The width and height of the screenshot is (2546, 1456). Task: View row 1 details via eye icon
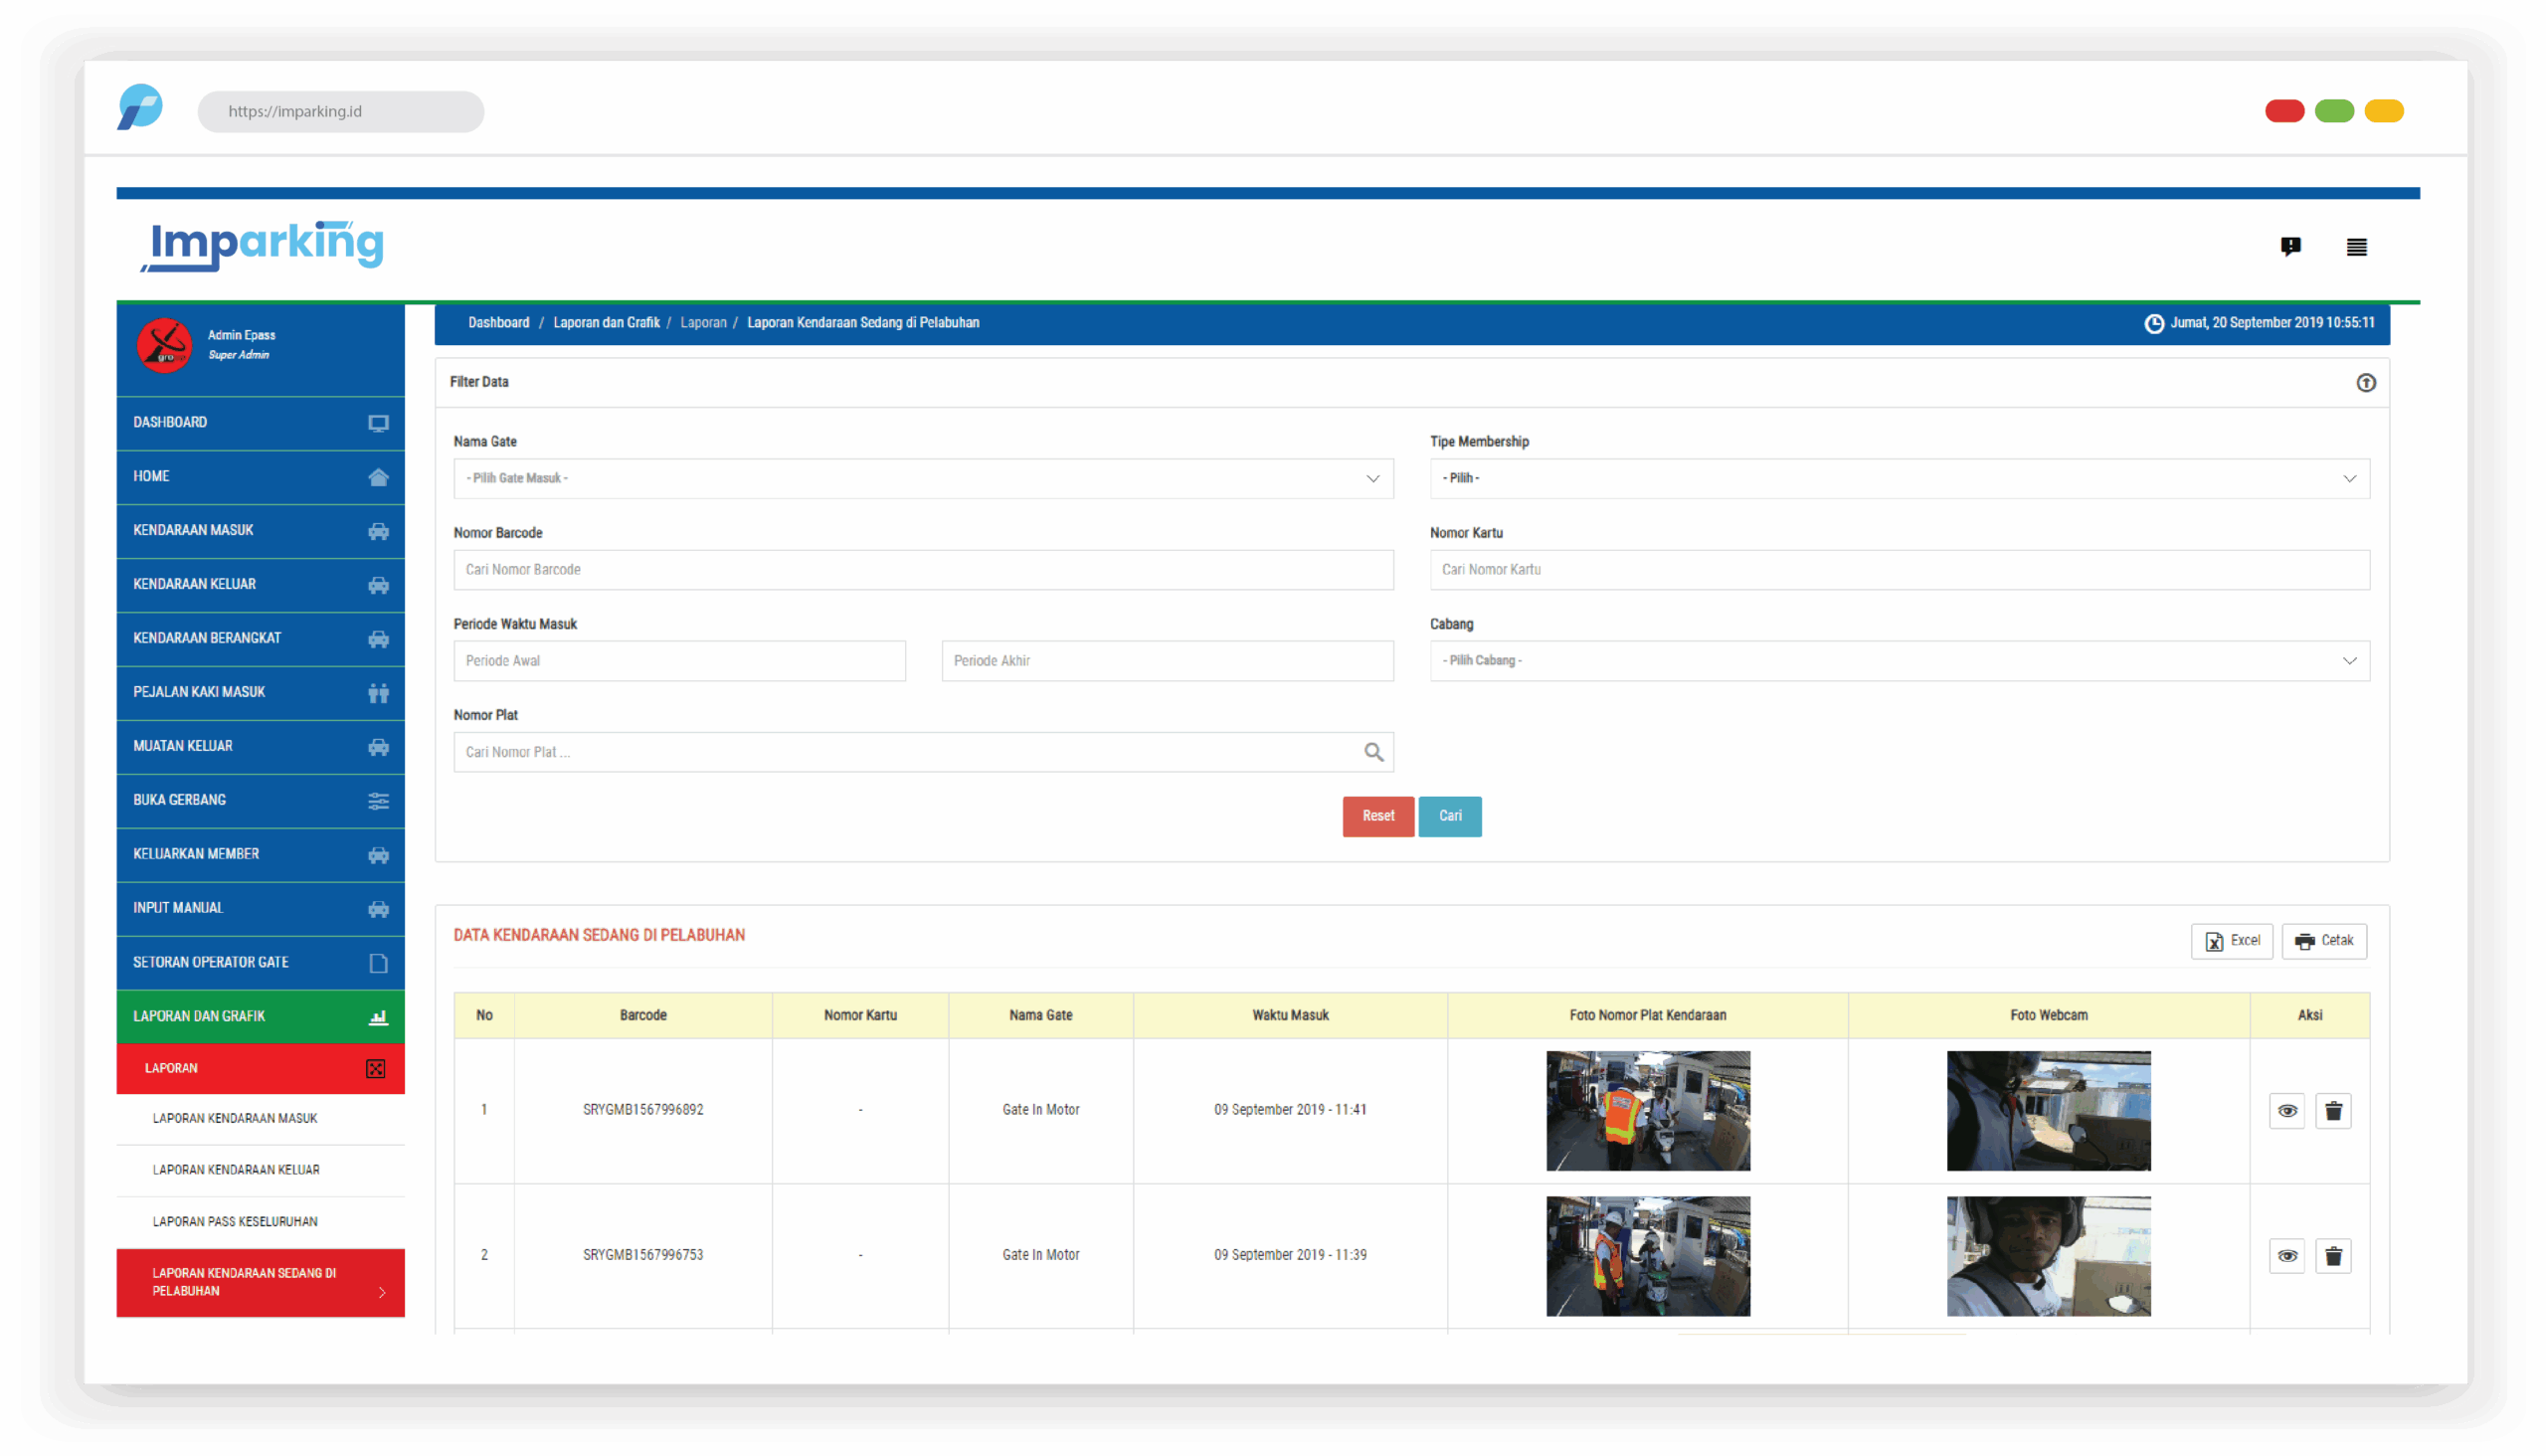tap(2286, 1111)
